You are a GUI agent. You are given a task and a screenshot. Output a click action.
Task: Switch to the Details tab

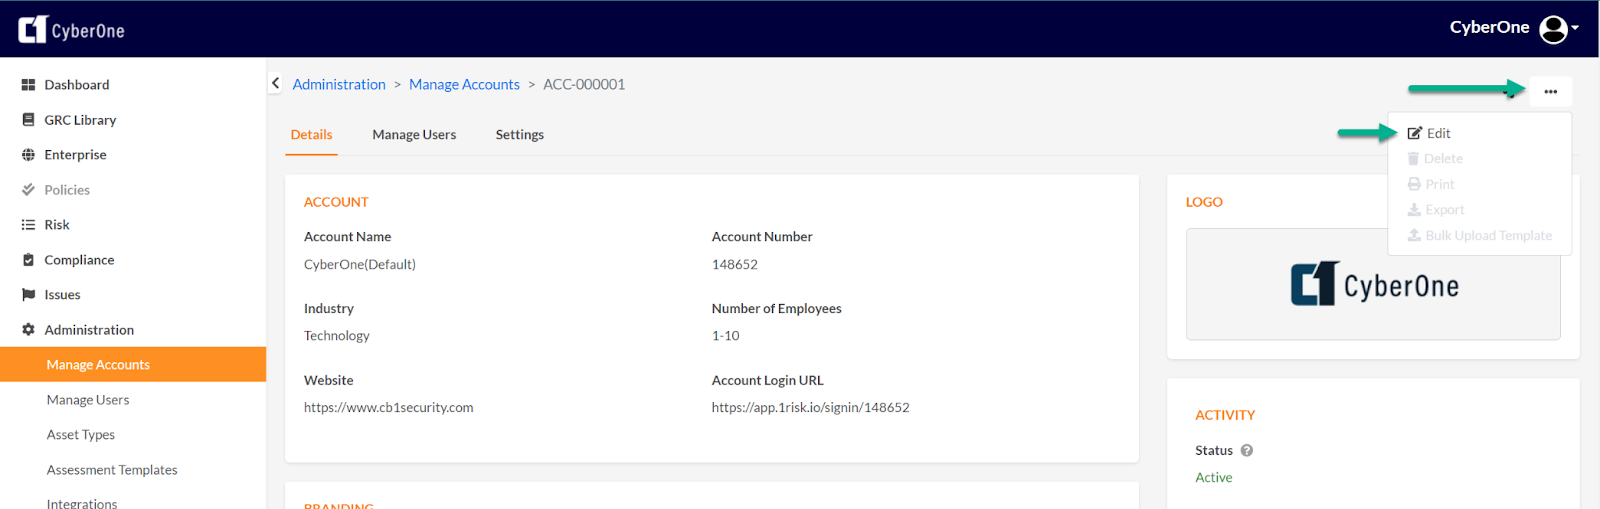click(x=311, y=135)
